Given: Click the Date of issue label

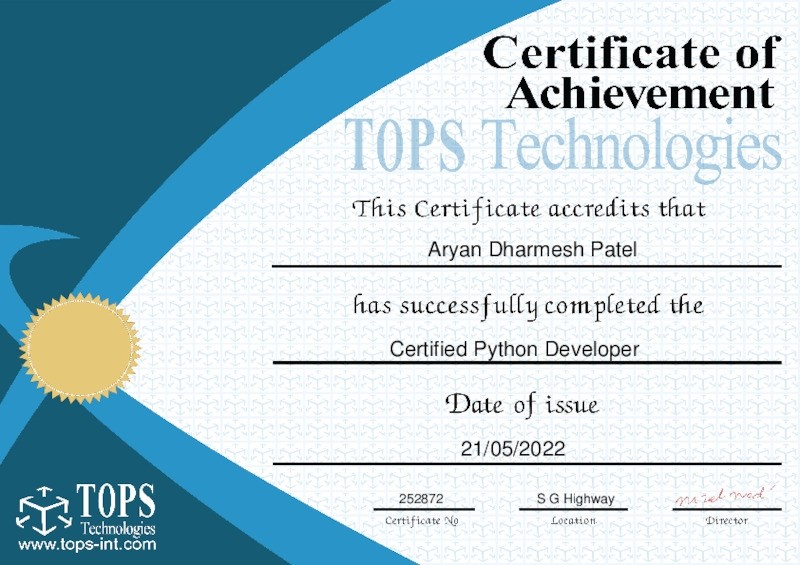Looking at the screenshot, I should click(x=522, y=405).
